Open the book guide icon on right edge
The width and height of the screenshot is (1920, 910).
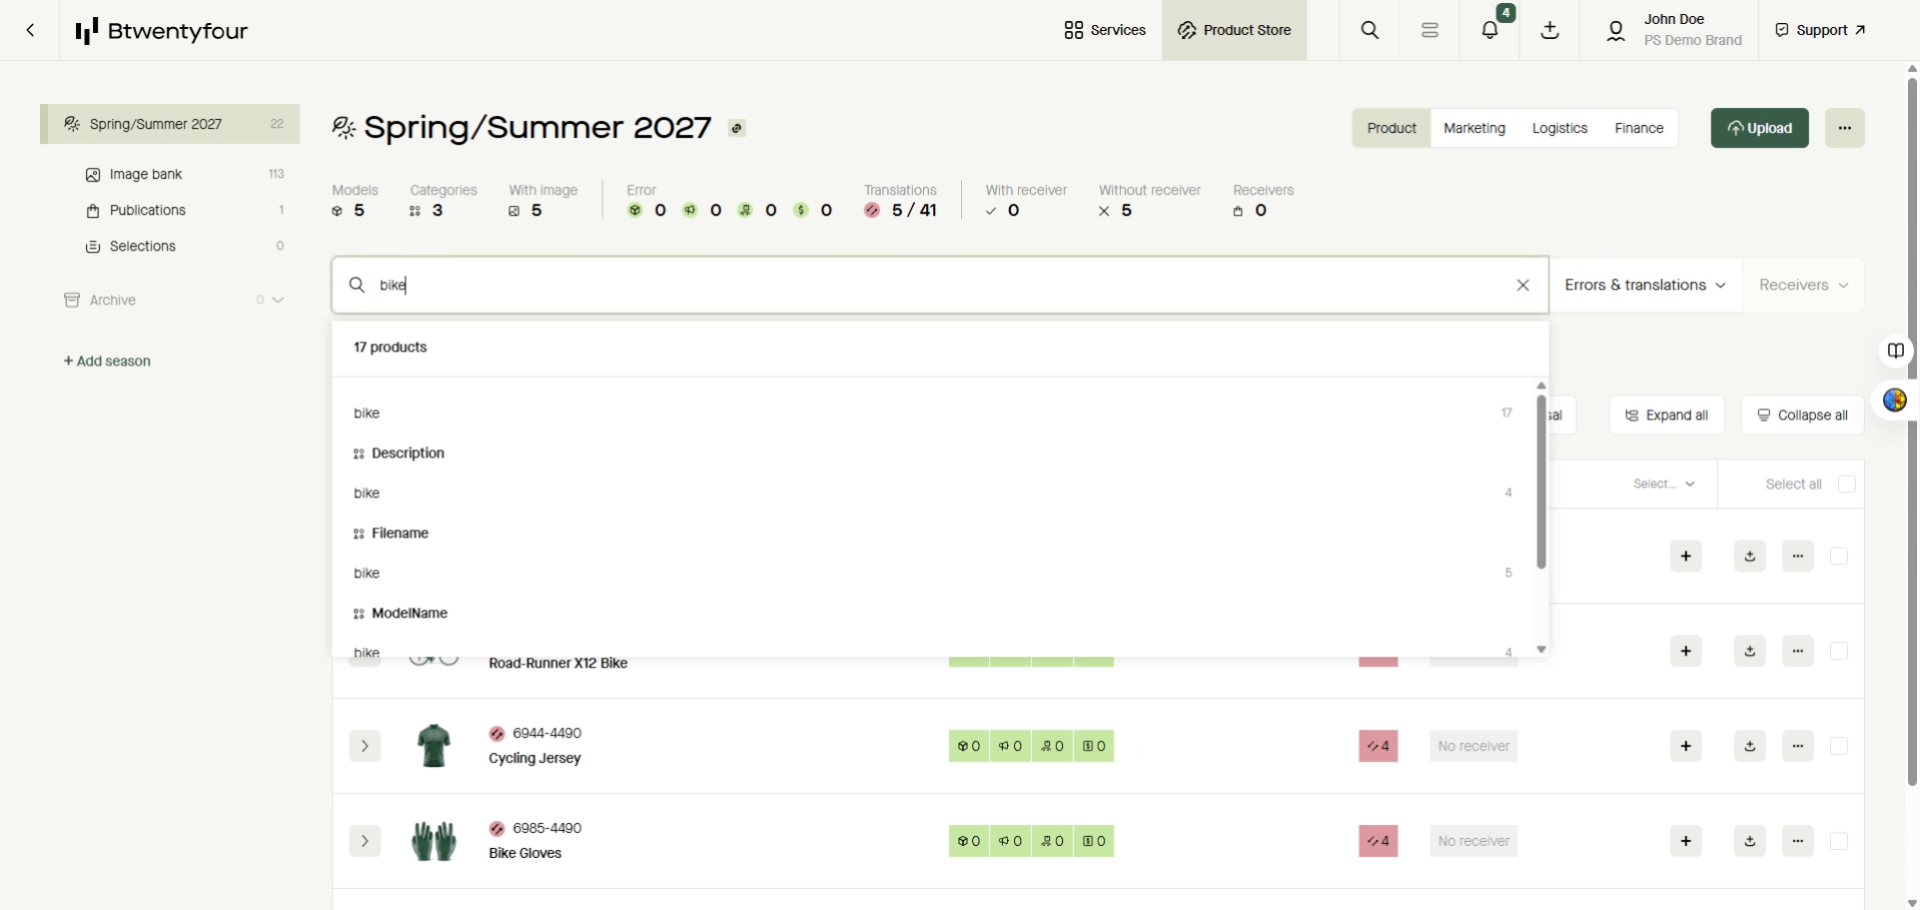pyautogui.click(x=1896, y=351)
